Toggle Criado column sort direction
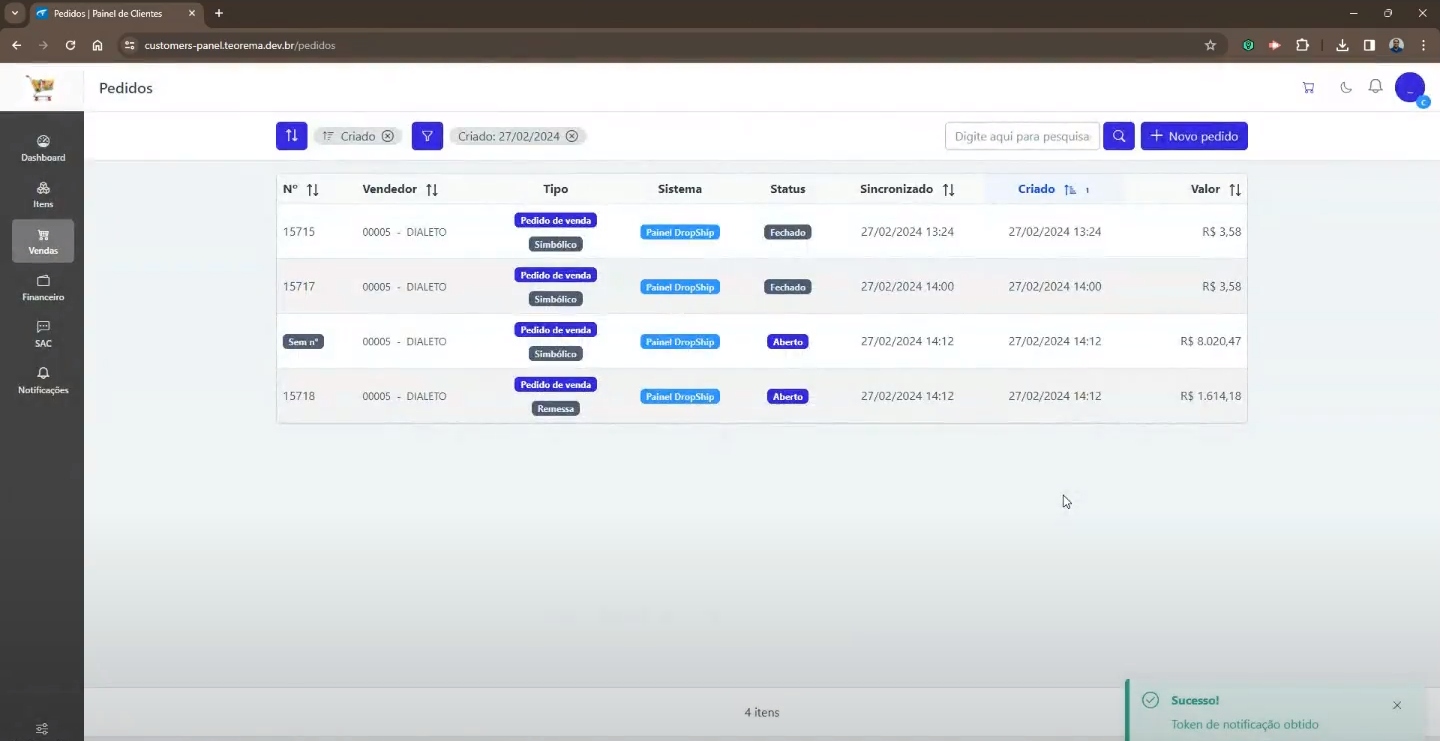1440x741 pixels. (1070, 190)
